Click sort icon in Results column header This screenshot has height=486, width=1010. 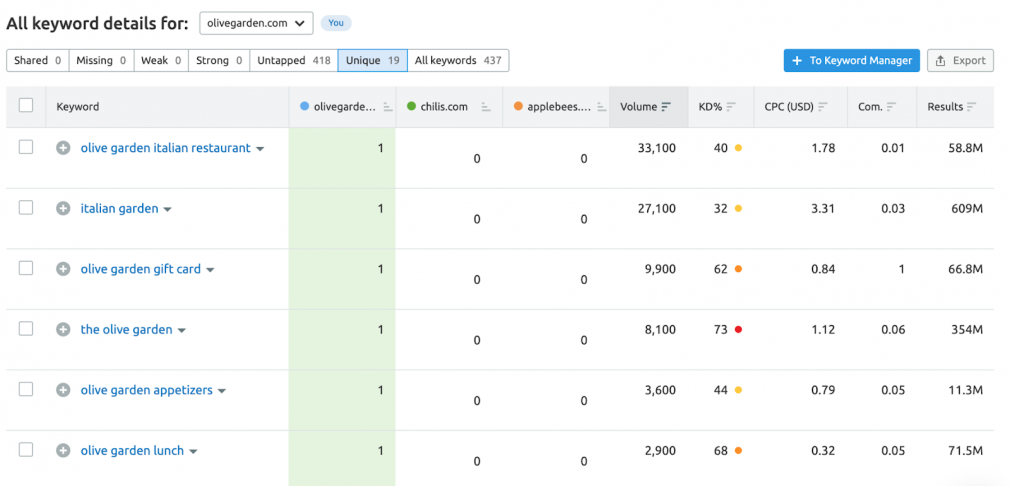(971, 107)
